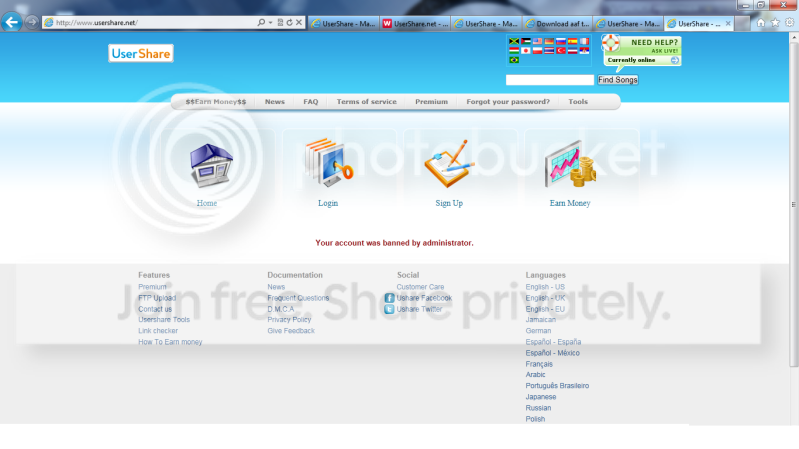The width and height of the screenshot is (799, 449).
Task: Open the Earn Money chart icon
Action: (570, 164)
